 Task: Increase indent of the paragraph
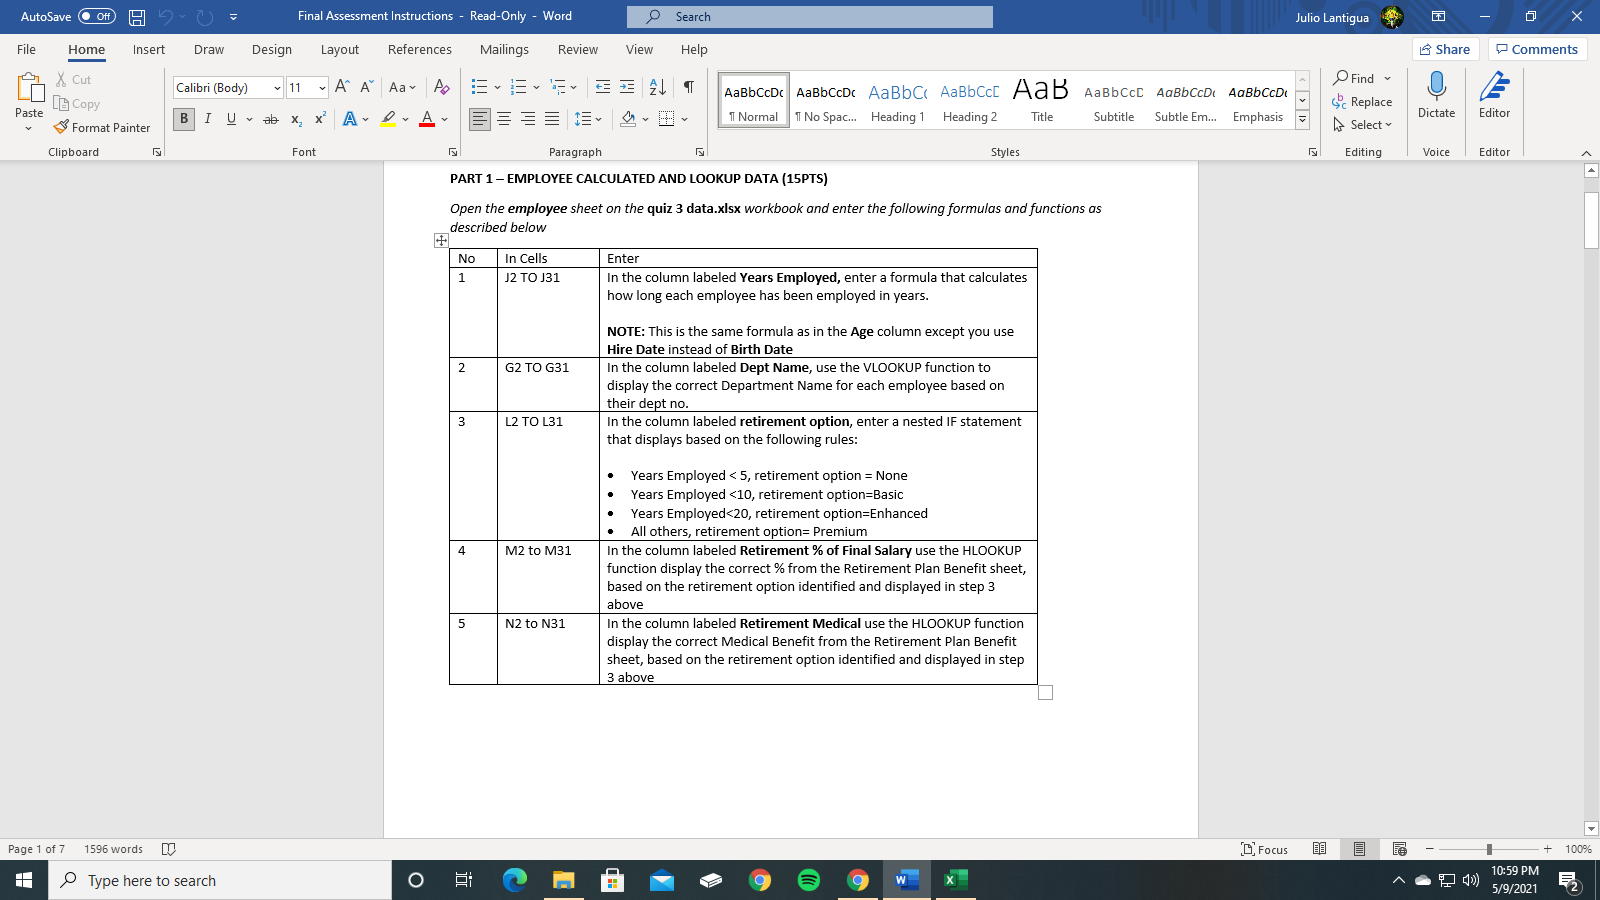tap(629, 87)
